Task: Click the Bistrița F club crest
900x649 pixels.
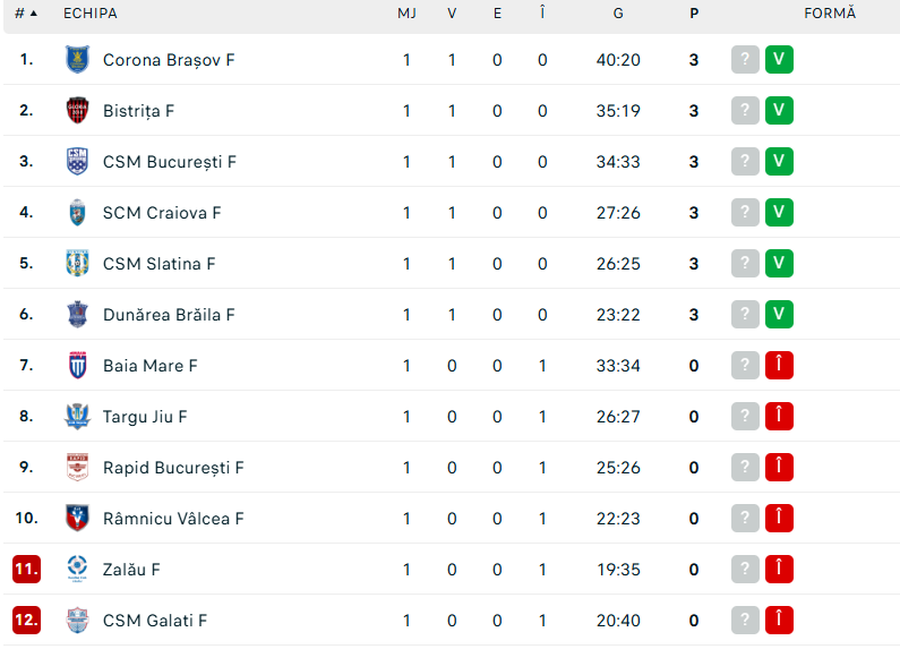Action: 77,111
